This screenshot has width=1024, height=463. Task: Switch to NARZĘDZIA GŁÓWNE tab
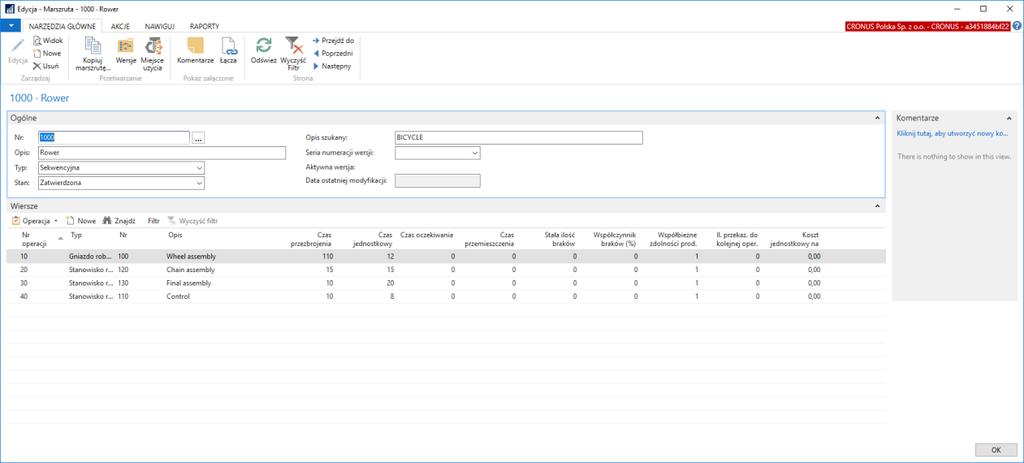(x=62, y=26)
